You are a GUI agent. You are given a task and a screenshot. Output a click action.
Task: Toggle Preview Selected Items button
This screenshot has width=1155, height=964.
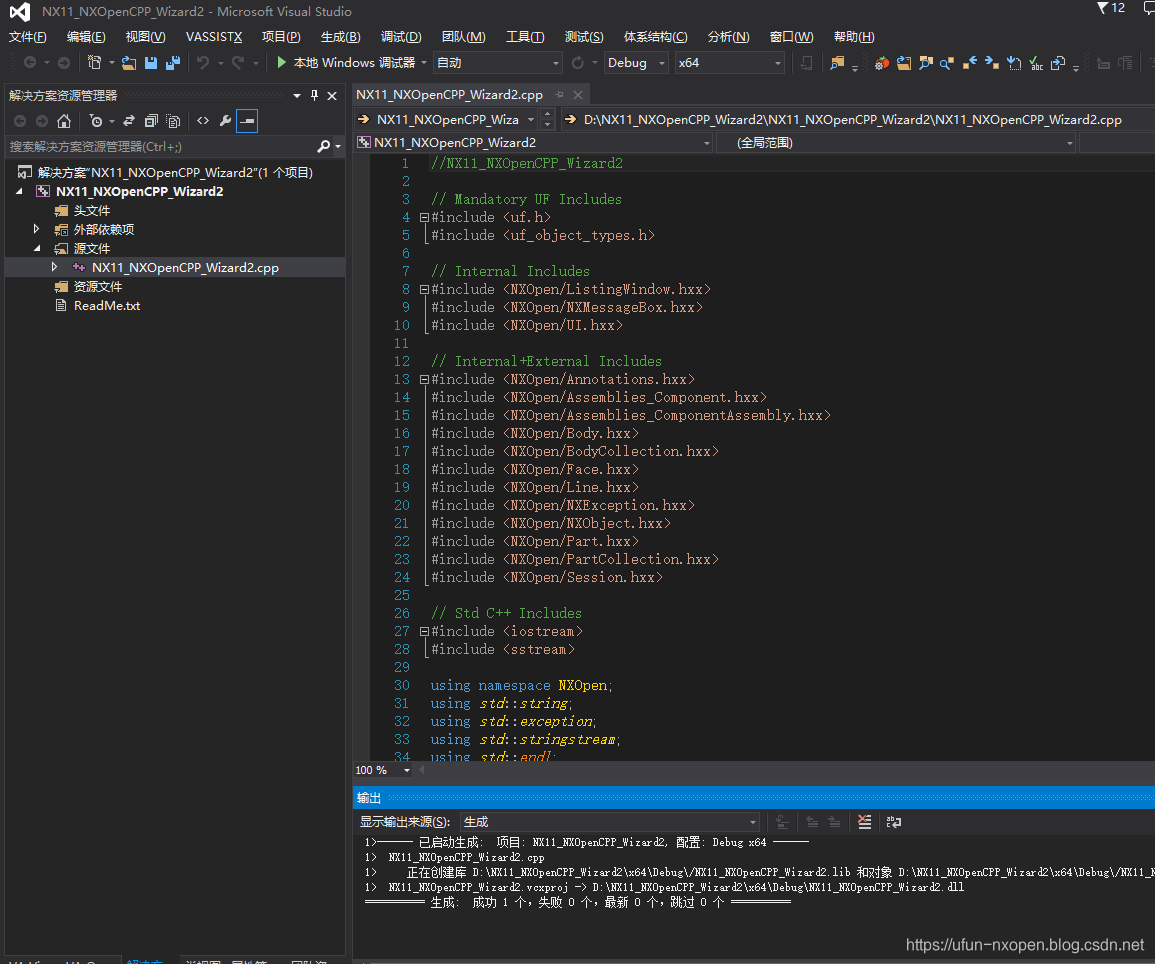[248, 121]
